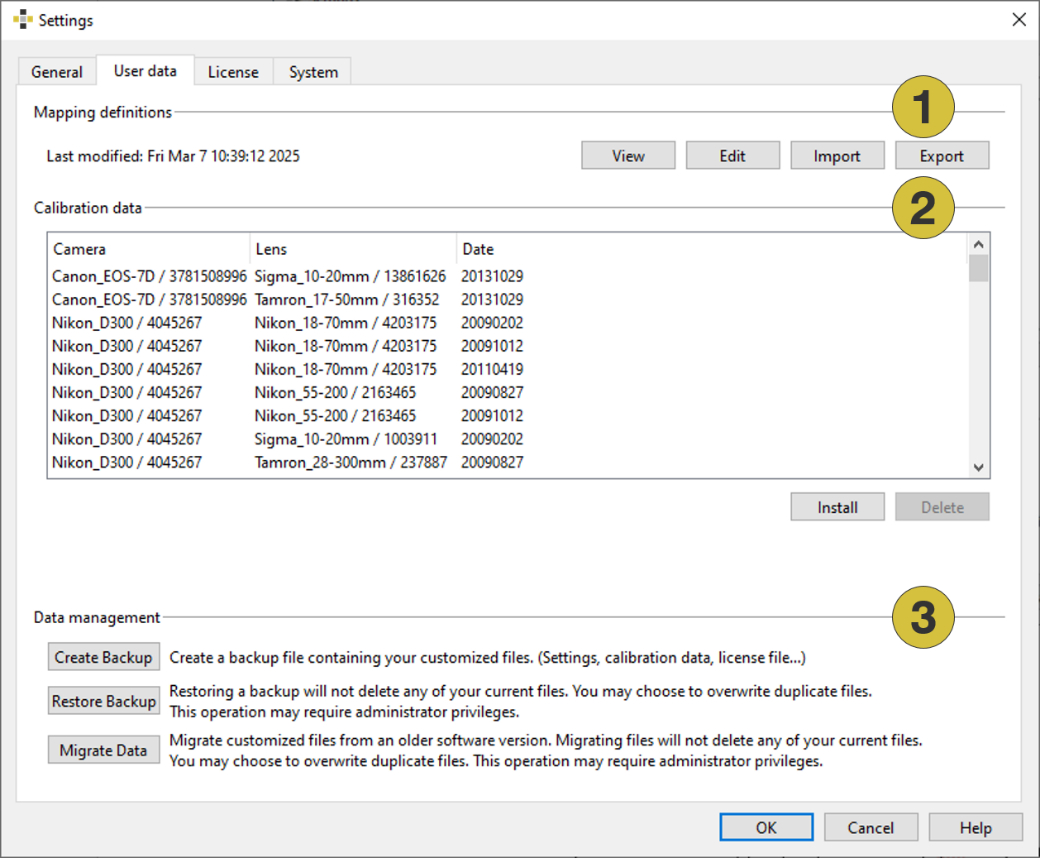The height and width of the screenshot is (858, 1040).
Task: Cancel the Settings dialog
Action: (871, 827)
